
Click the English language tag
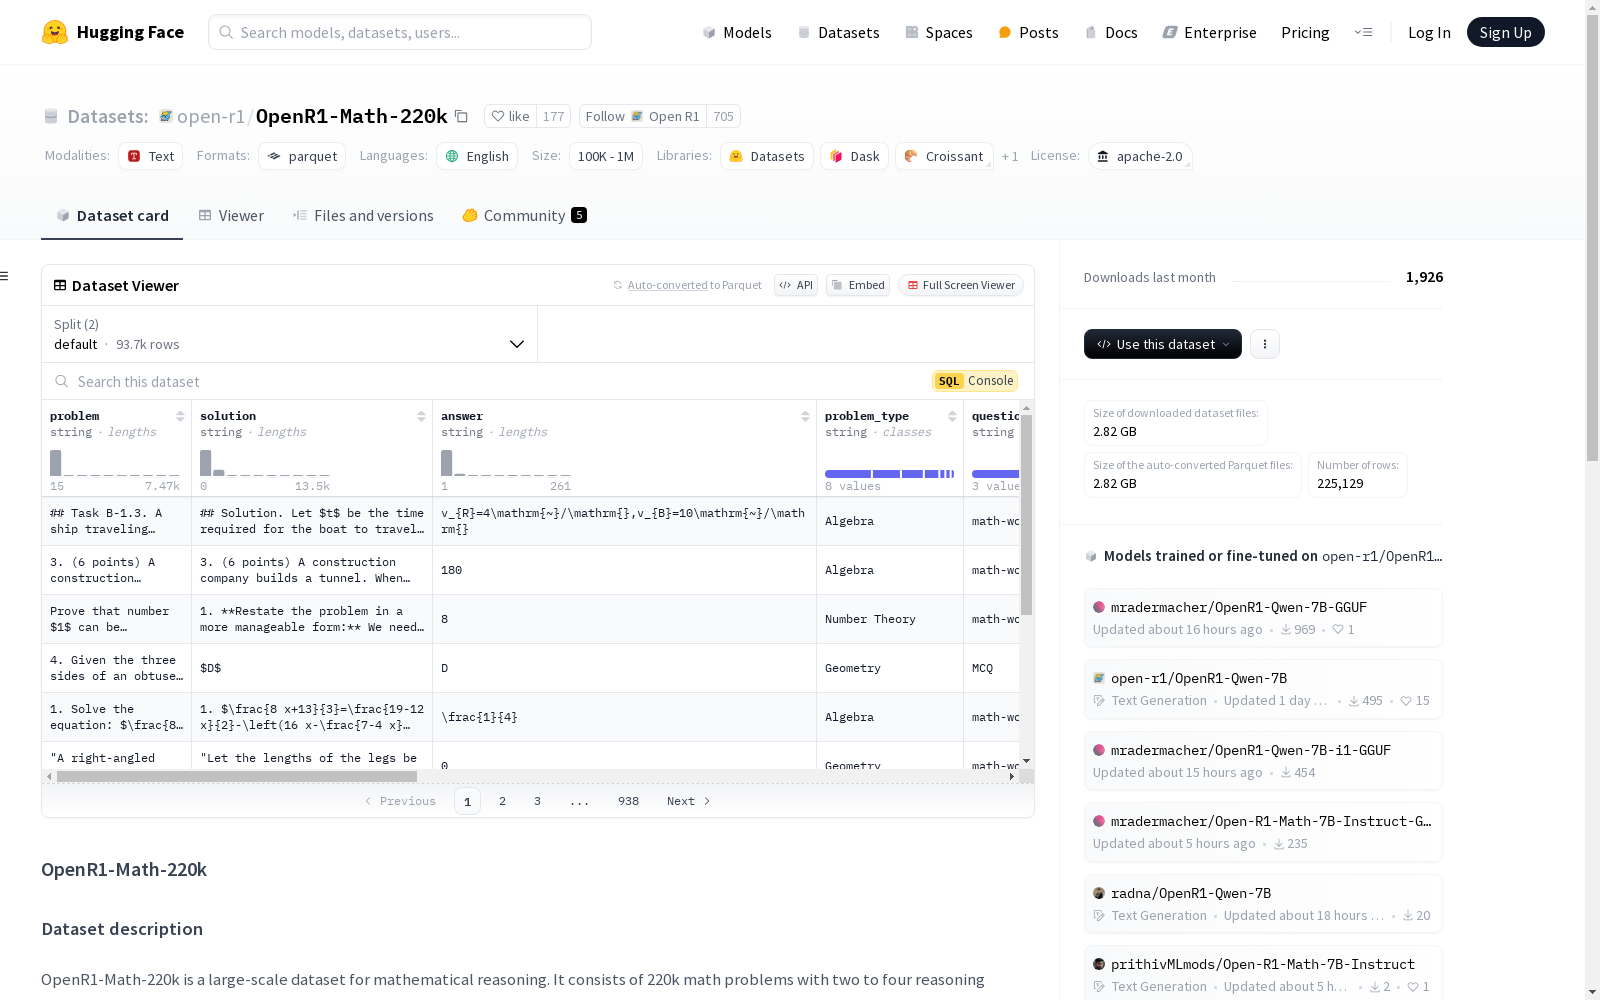click(x=477, y=156)
